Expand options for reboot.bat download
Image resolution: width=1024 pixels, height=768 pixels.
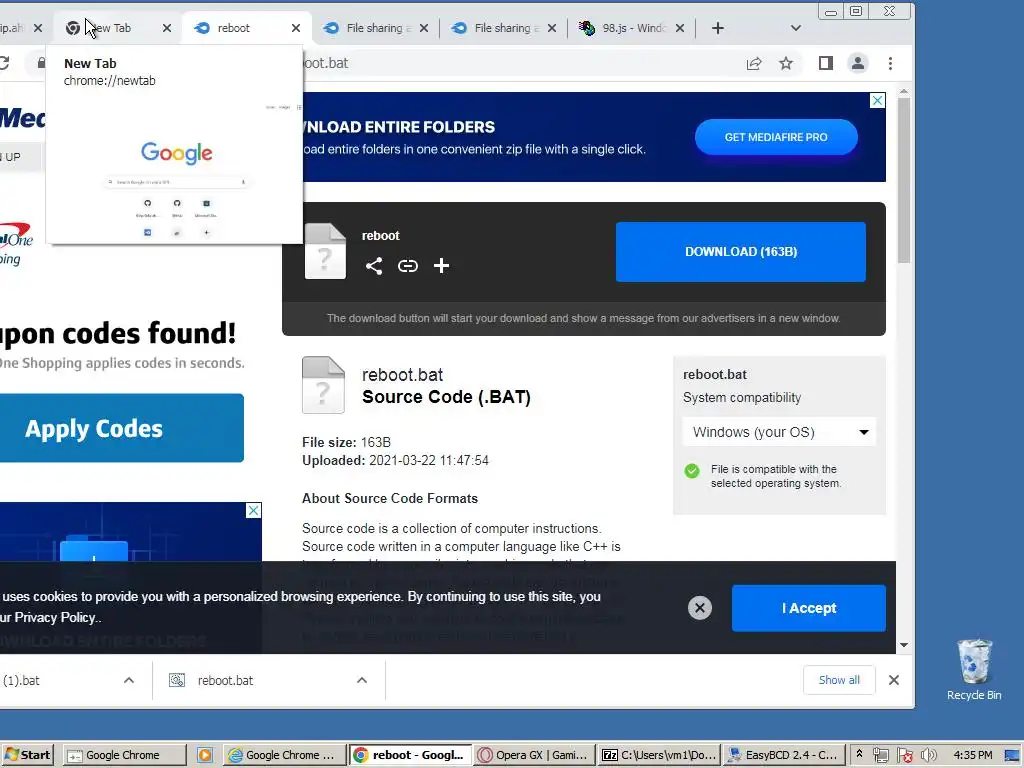[362, 680]
